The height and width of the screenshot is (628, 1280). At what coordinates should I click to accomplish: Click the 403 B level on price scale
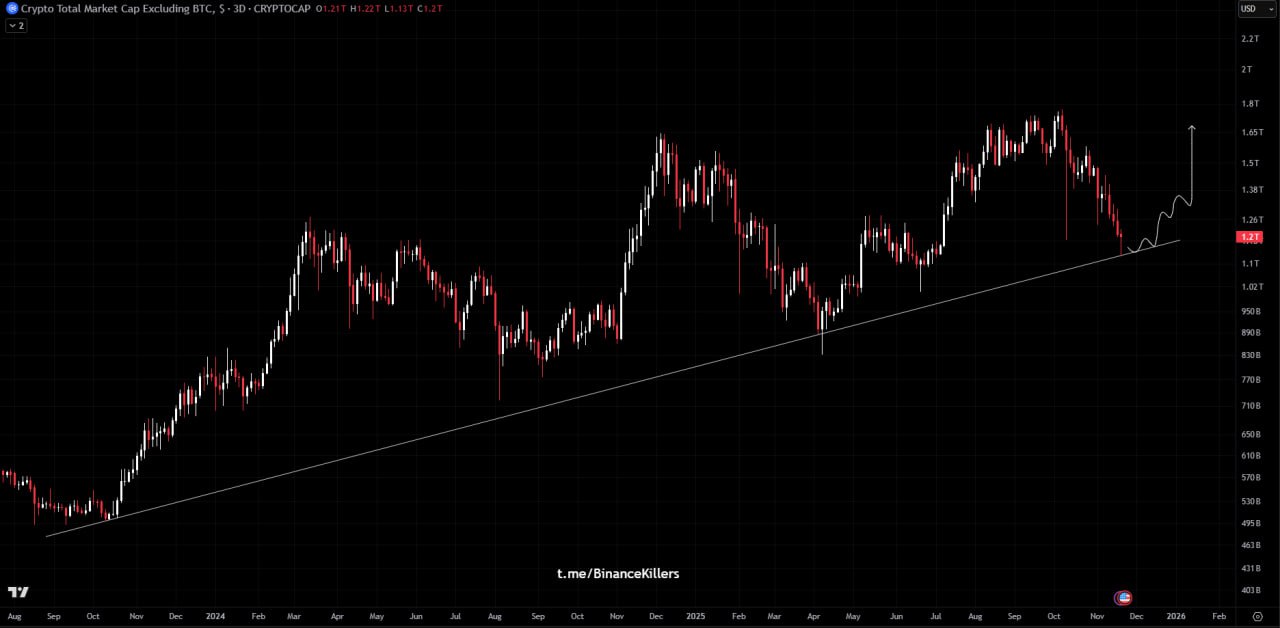[x=1250, y=591]
